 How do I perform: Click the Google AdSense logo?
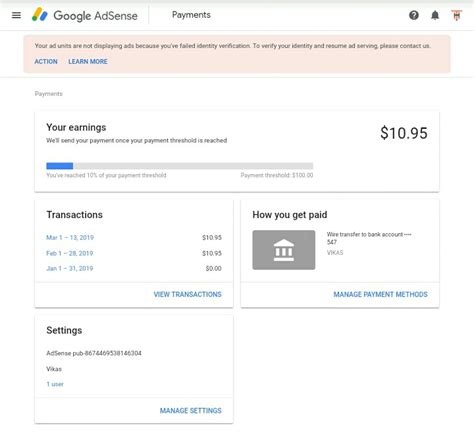pyautogui.click(x=85, y=15)
